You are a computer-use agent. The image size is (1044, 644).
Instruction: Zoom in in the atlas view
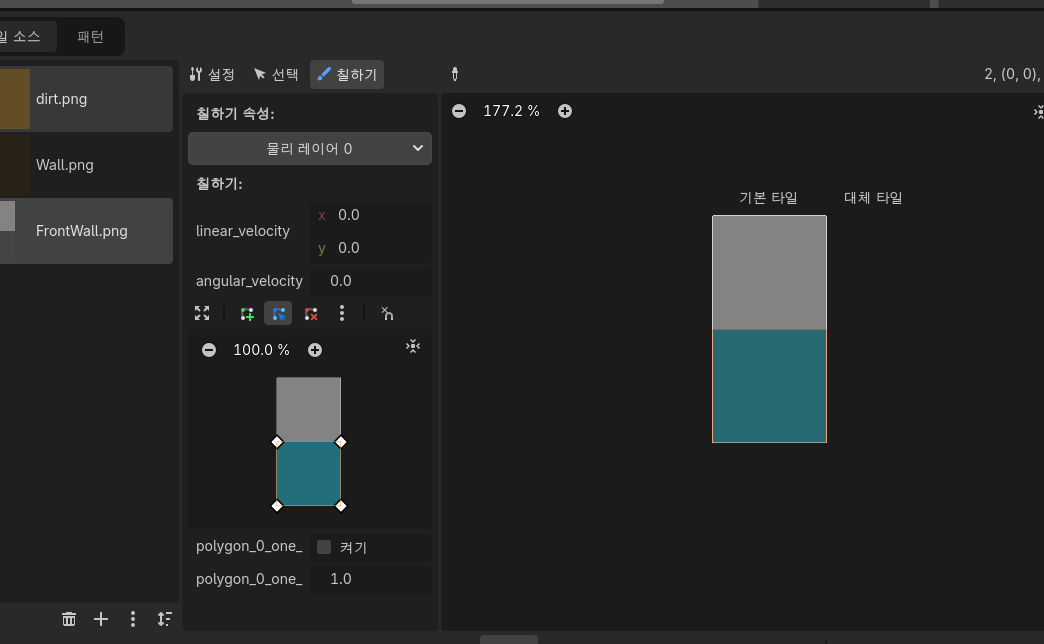click(x=565, y=111)
